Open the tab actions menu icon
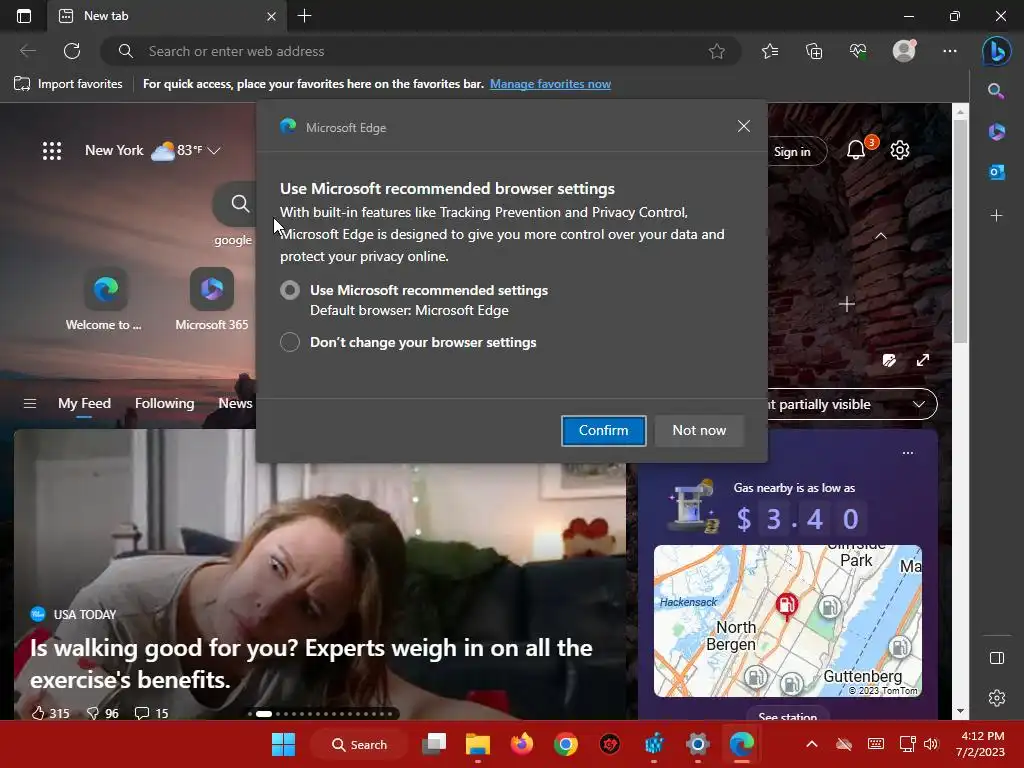The width and height of the screenshot is (1024, 768). click(x=24, y=16)
